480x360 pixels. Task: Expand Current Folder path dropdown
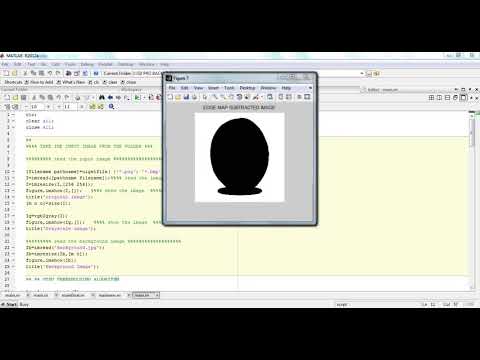(x=362, y=73)
